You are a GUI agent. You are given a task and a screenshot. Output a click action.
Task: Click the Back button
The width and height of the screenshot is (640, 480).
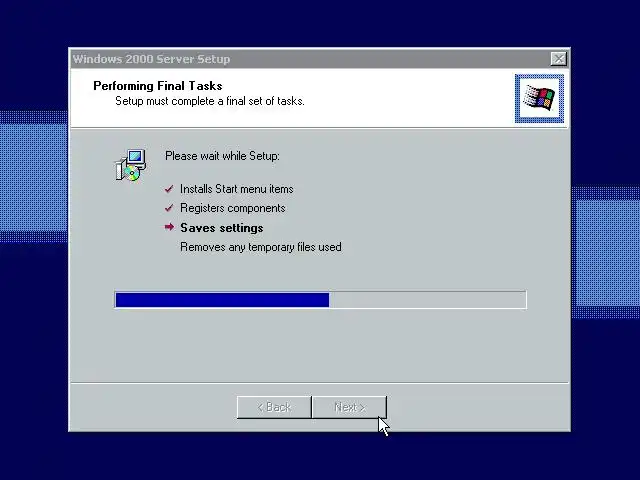click(274, 407)
